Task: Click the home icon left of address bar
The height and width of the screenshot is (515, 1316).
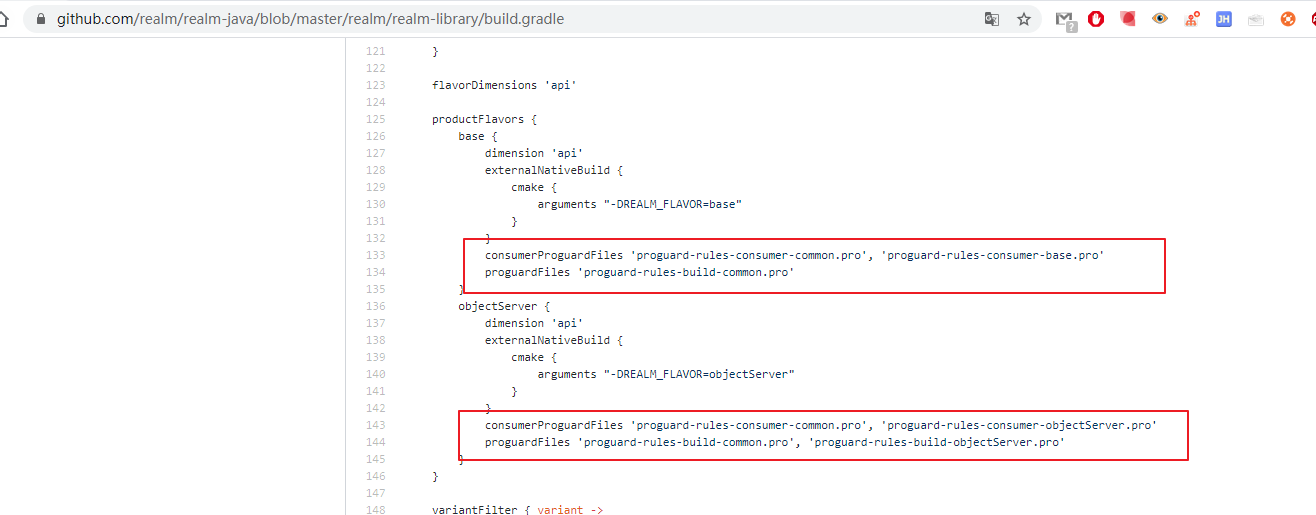Action: click(x=4, y=19)
